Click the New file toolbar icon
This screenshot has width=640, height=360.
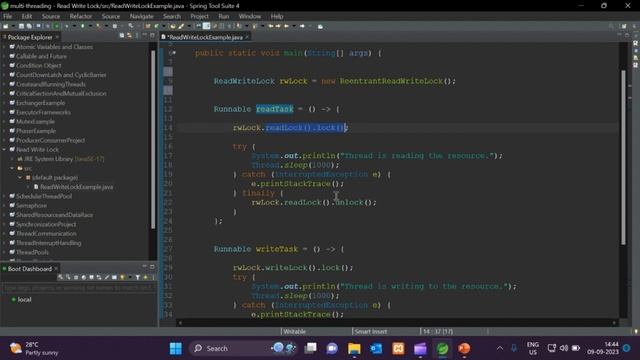(x=5, y=26)
